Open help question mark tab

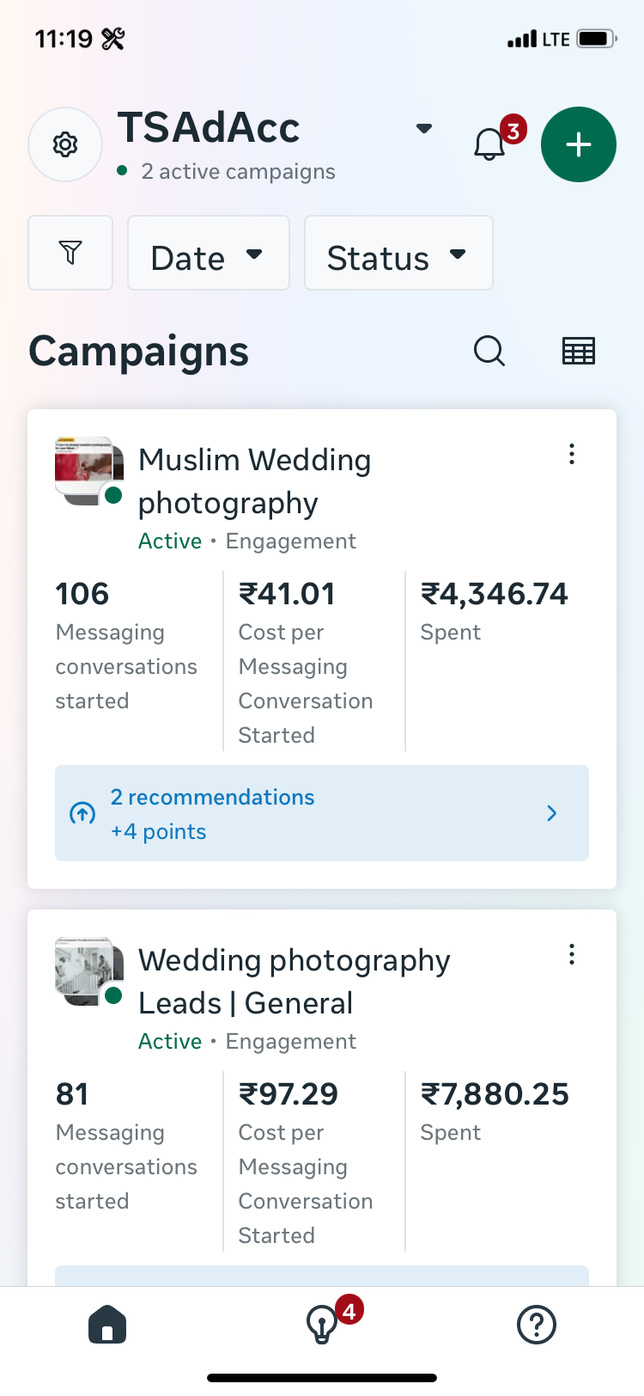point(536,1326)
